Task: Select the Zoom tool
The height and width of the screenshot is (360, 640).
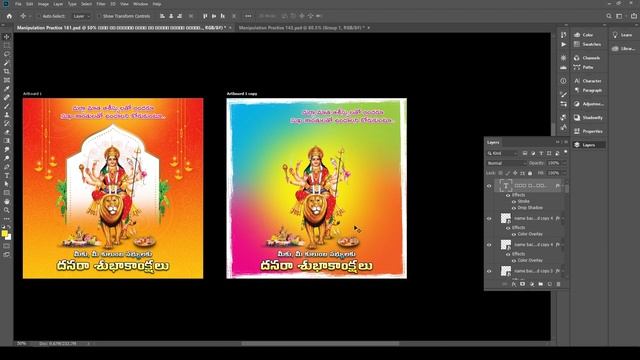Action: (x=7, y=210)
